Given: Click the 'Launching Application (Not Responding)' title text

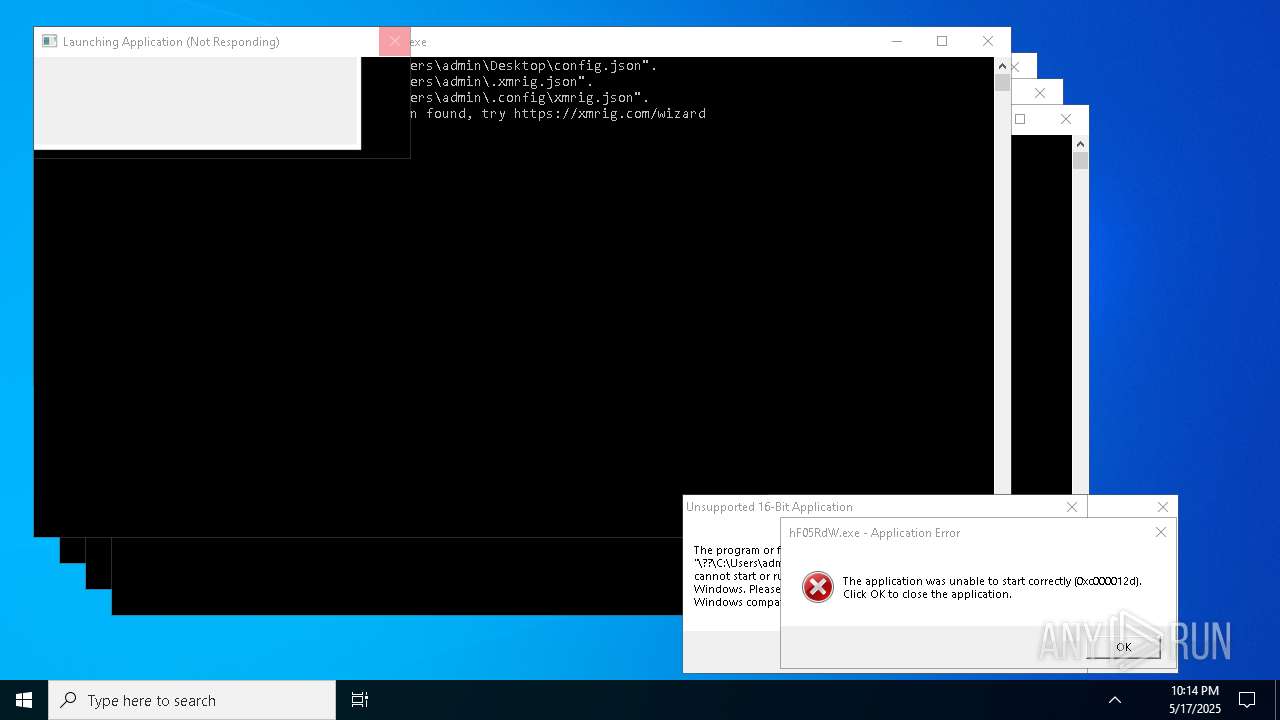Looking at the screenshot, I should point(171,42).
